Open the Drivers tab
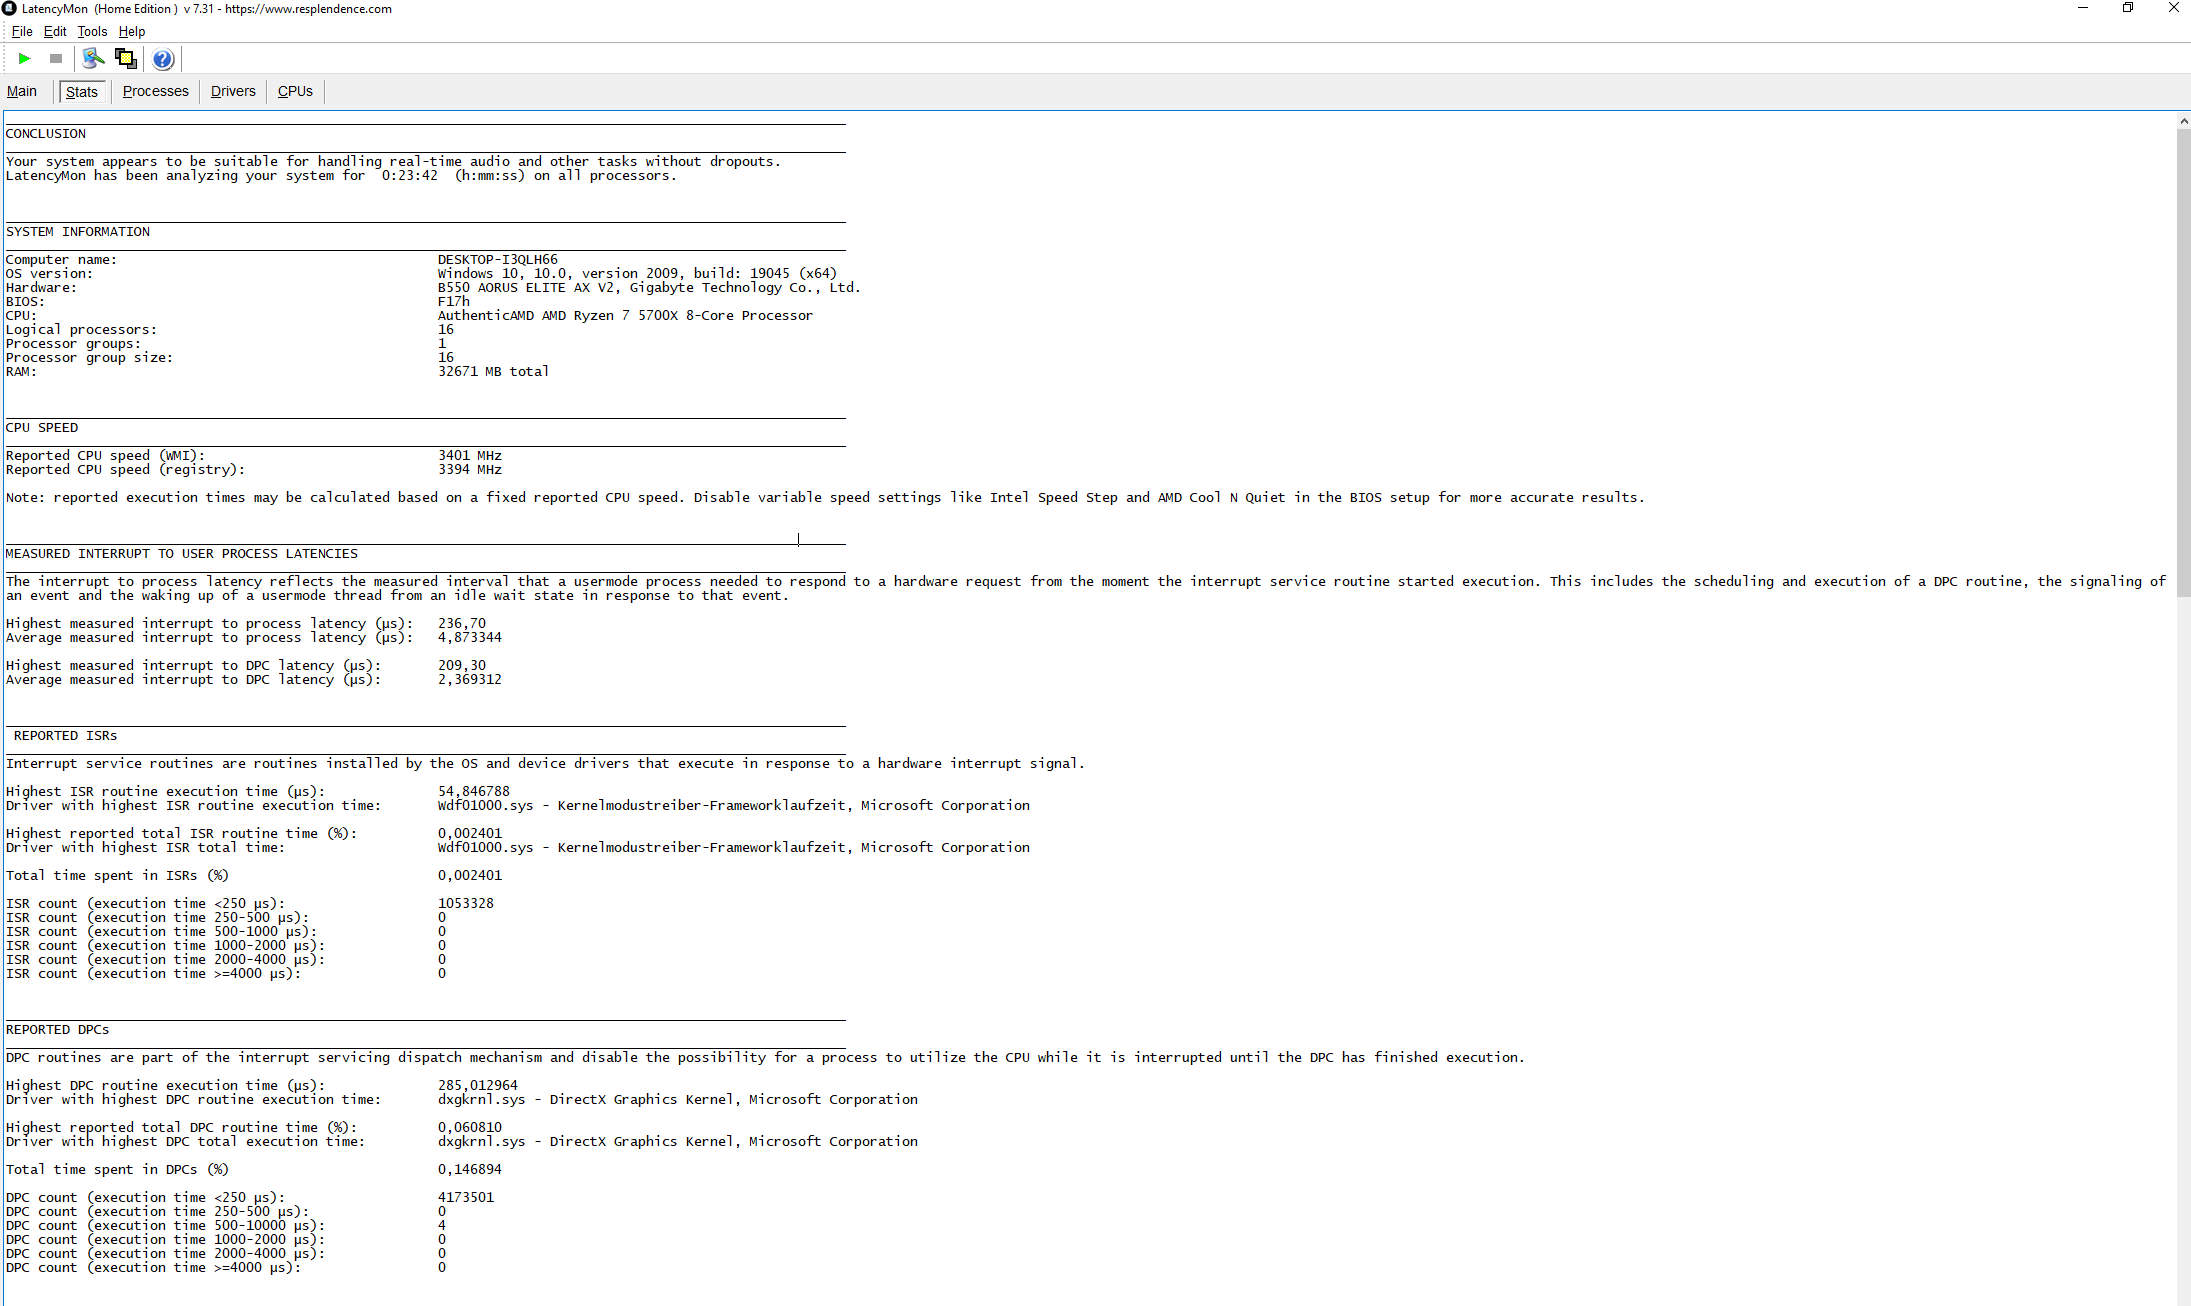The height and width of the screenshot is (1306, 2191). click(233, 91)
